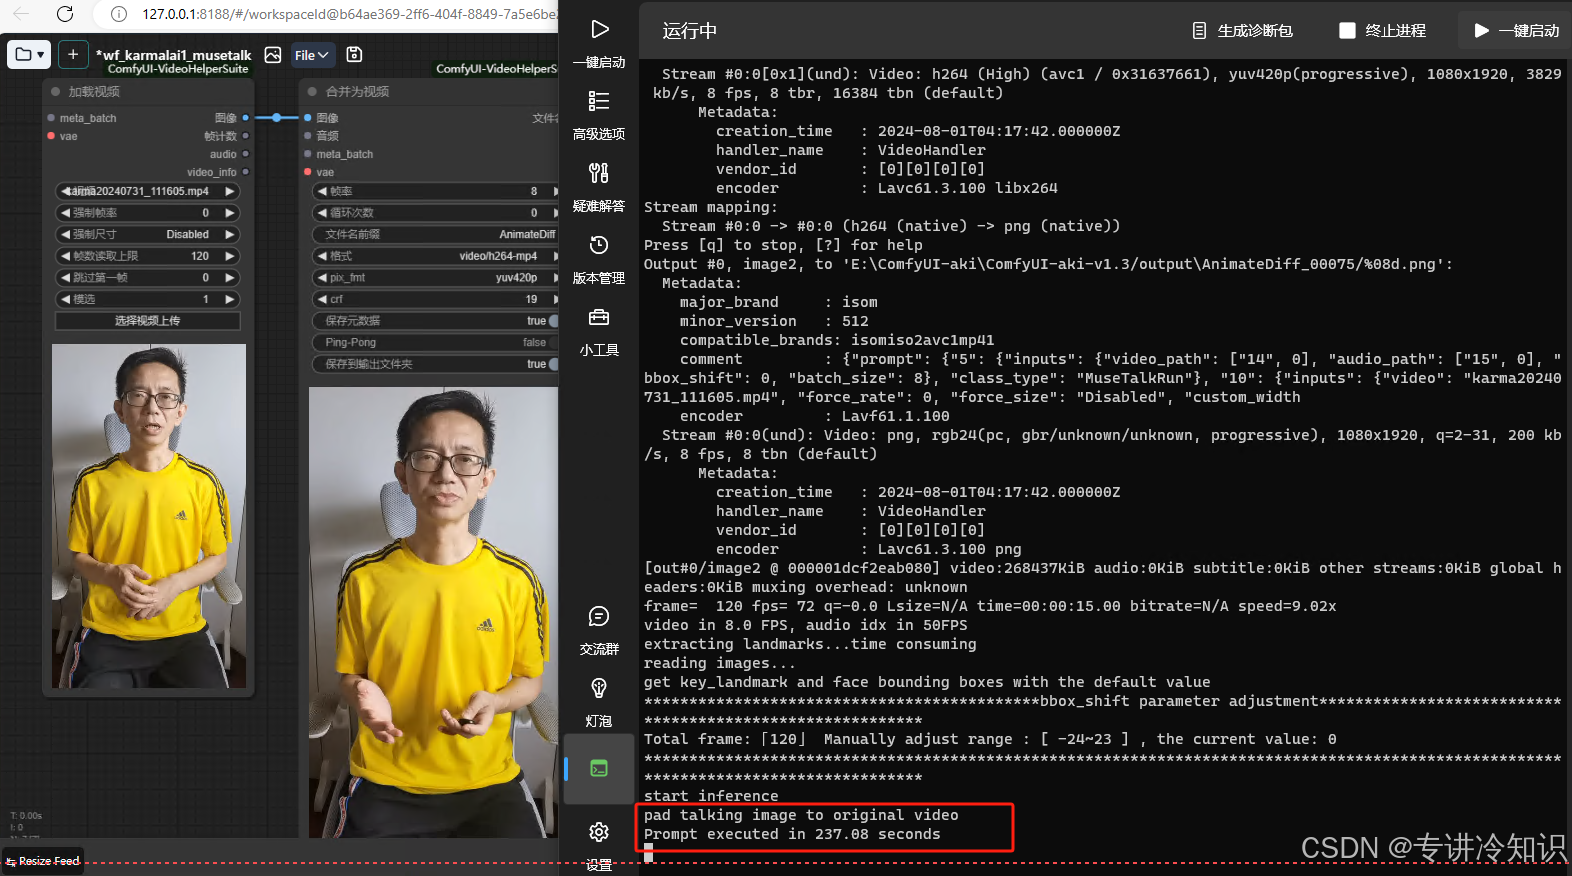Toggle 保存到输出文件夹 switch

tap(551, 364)
